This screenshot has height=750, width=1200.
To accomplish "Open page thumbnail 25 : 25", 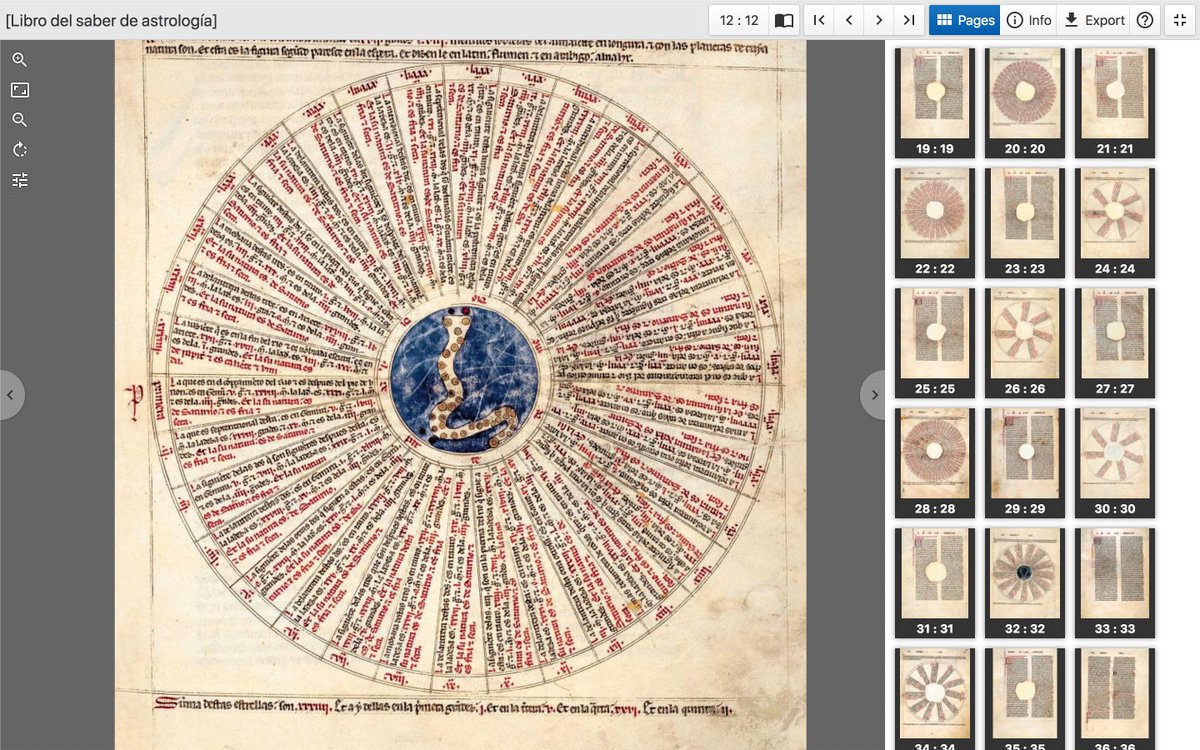I will pyautogui.click(x=935, y=343).
